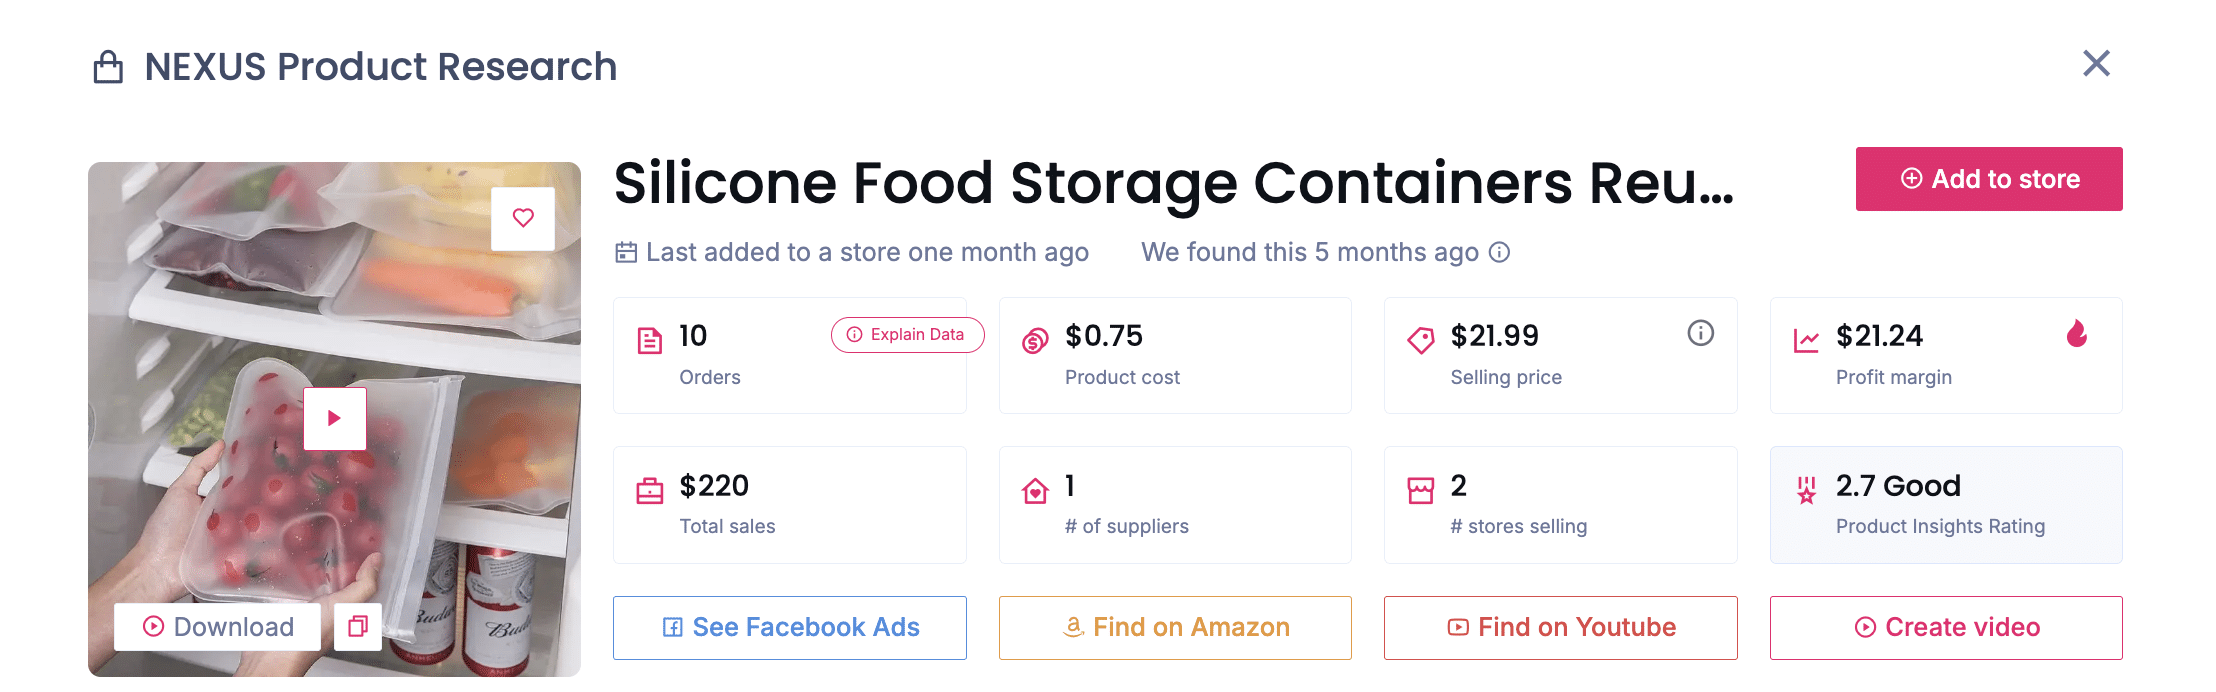Click info icon beside 'found this 5 months ago'

1499,252
